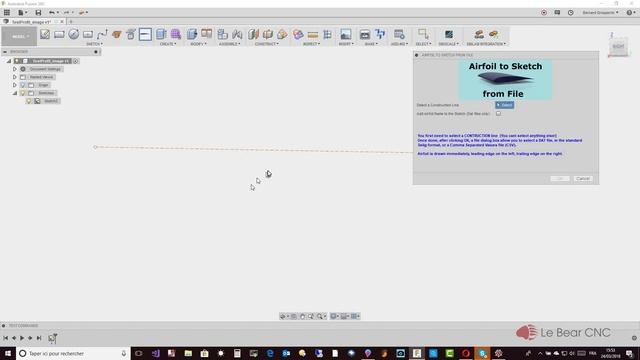Open the CREATE toolbar dropdown

coord(168,44)
